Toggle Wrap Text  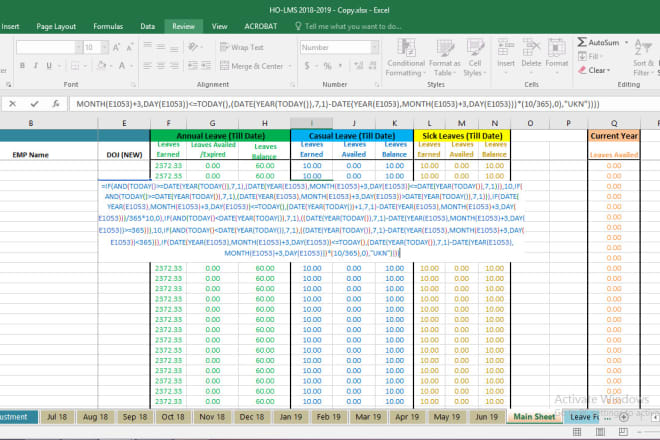pos(242,47)
